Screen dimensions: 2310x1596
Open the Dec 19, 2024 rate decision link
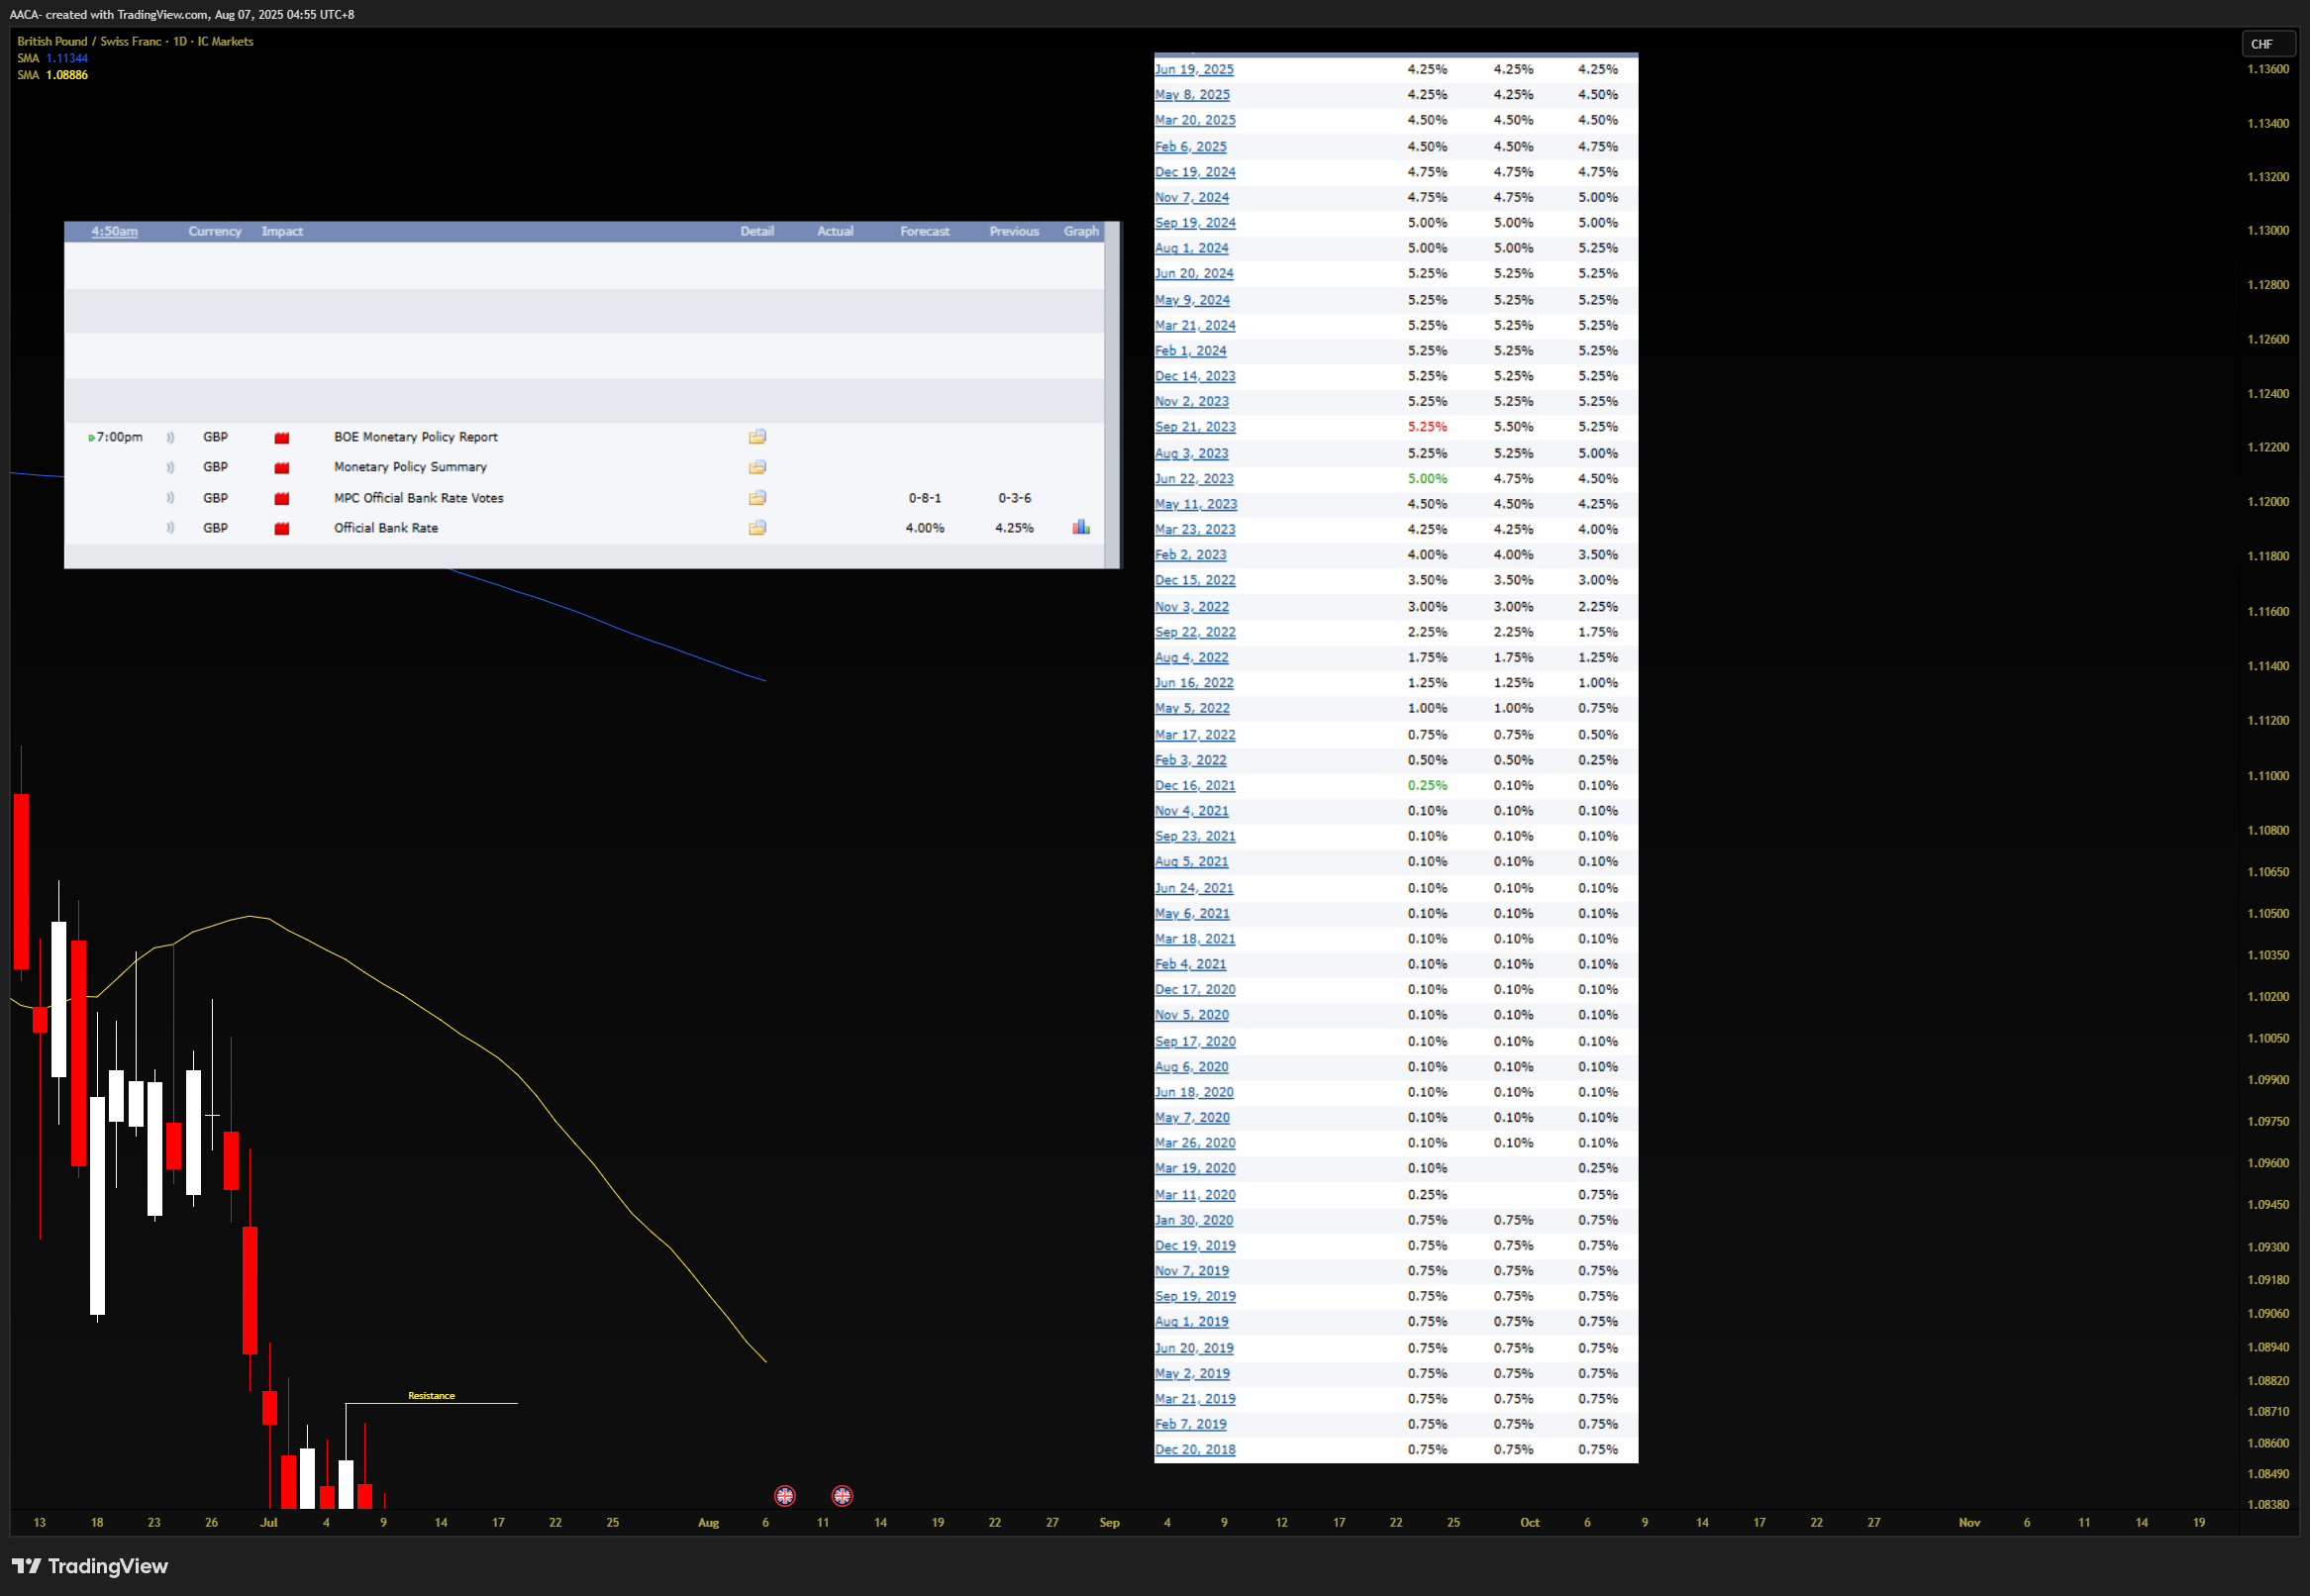click(1195, 172)
